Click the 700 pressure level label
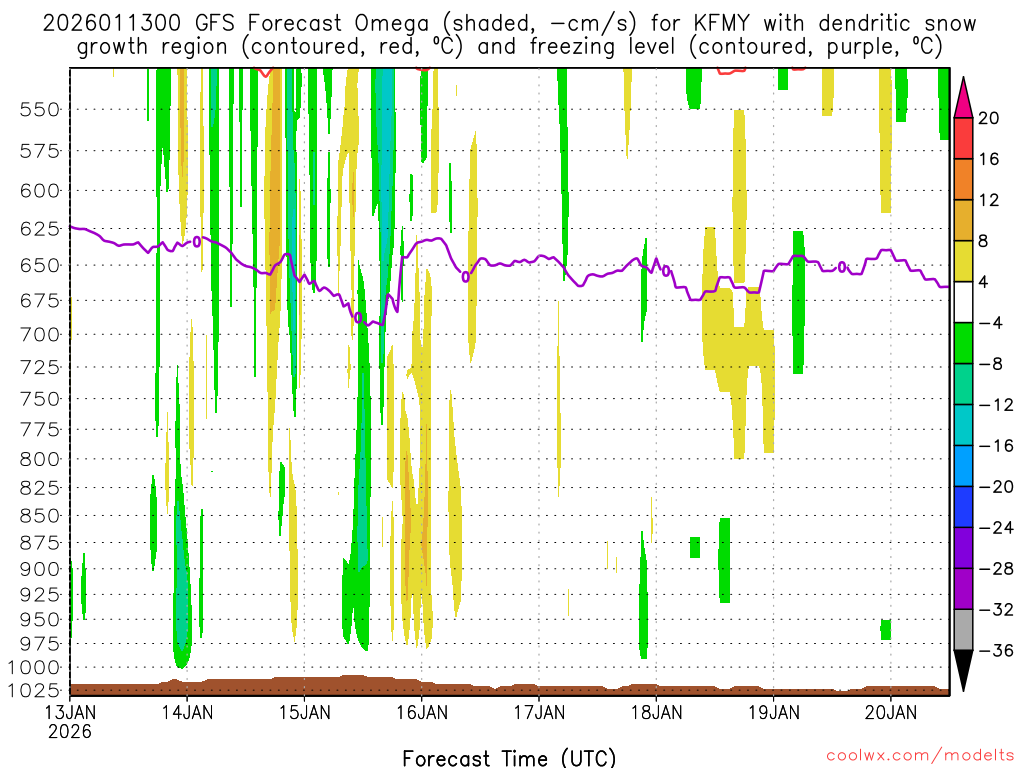Image resolution: width=1024 pixels, height=768 pixels. coord(39,334)
